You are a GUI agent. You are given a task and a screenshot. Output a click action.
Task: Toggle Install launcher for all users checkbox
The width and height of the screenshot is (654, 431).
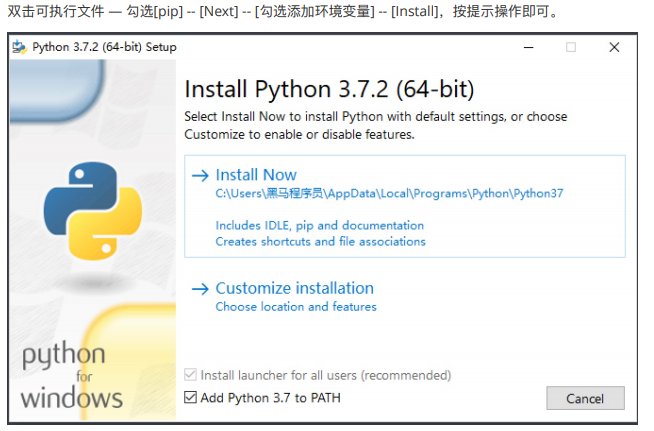coord(191,375)
